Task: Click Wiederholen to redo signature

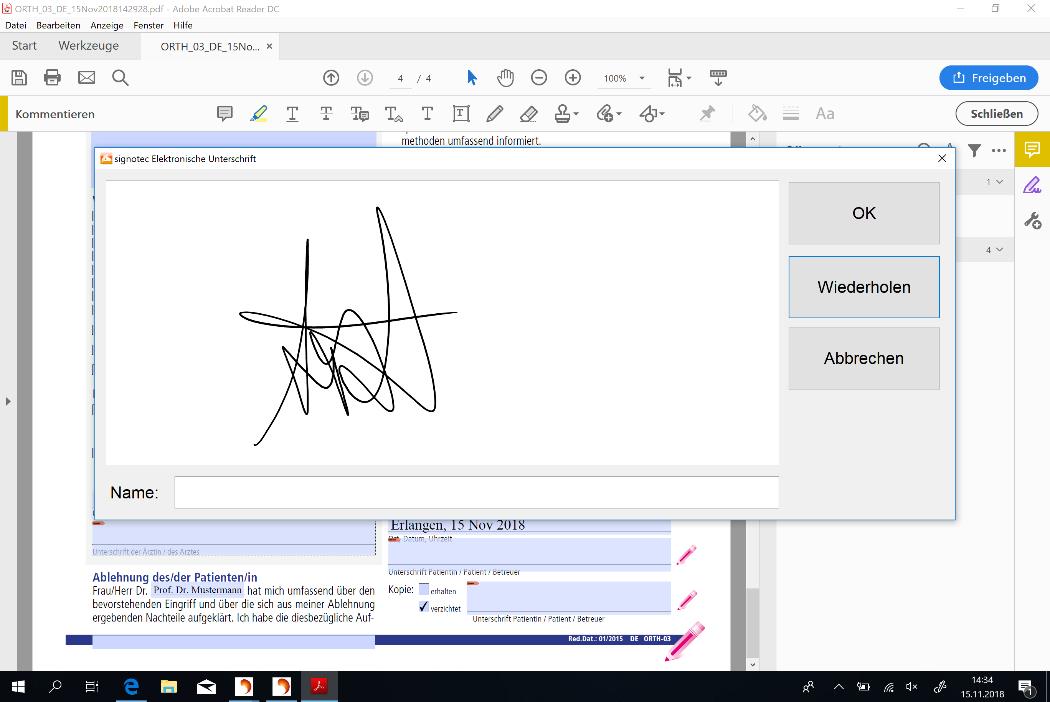Action: tap(864, 287)
